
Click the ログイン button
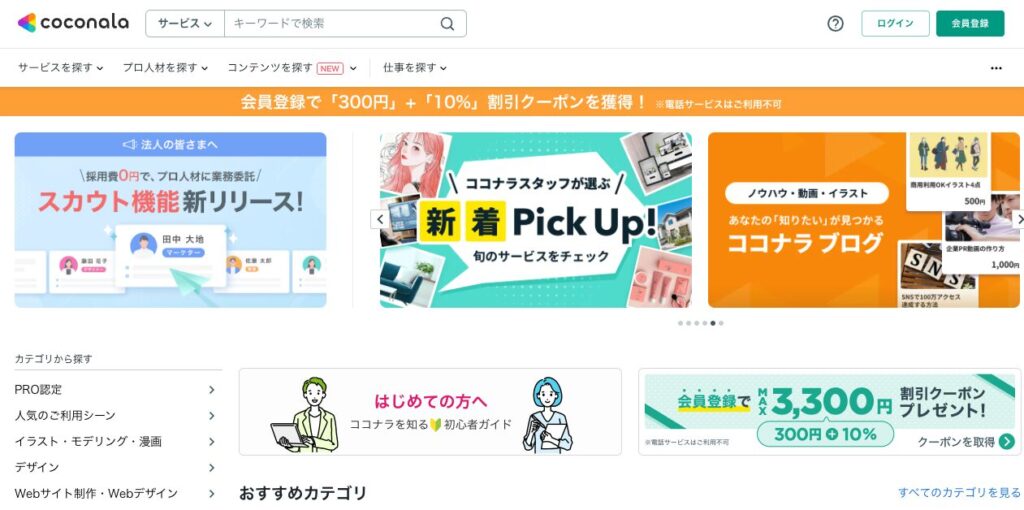tap(895, 24)
